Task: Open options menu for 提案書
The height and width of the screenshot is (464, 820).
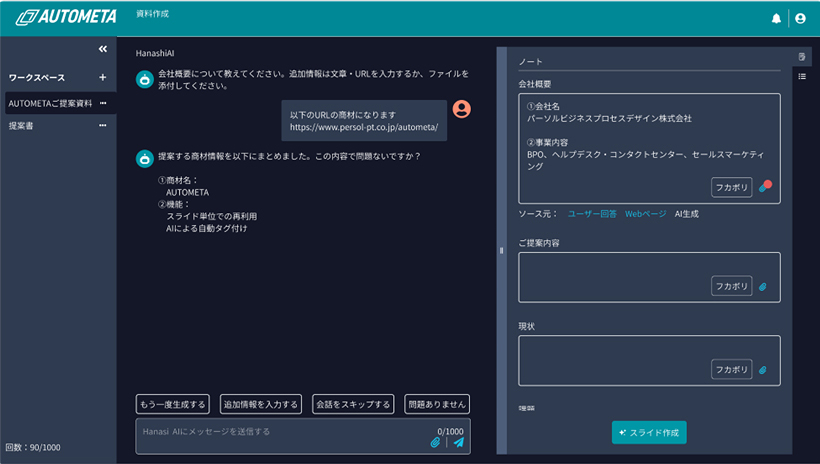Action: tap(103, 126)
